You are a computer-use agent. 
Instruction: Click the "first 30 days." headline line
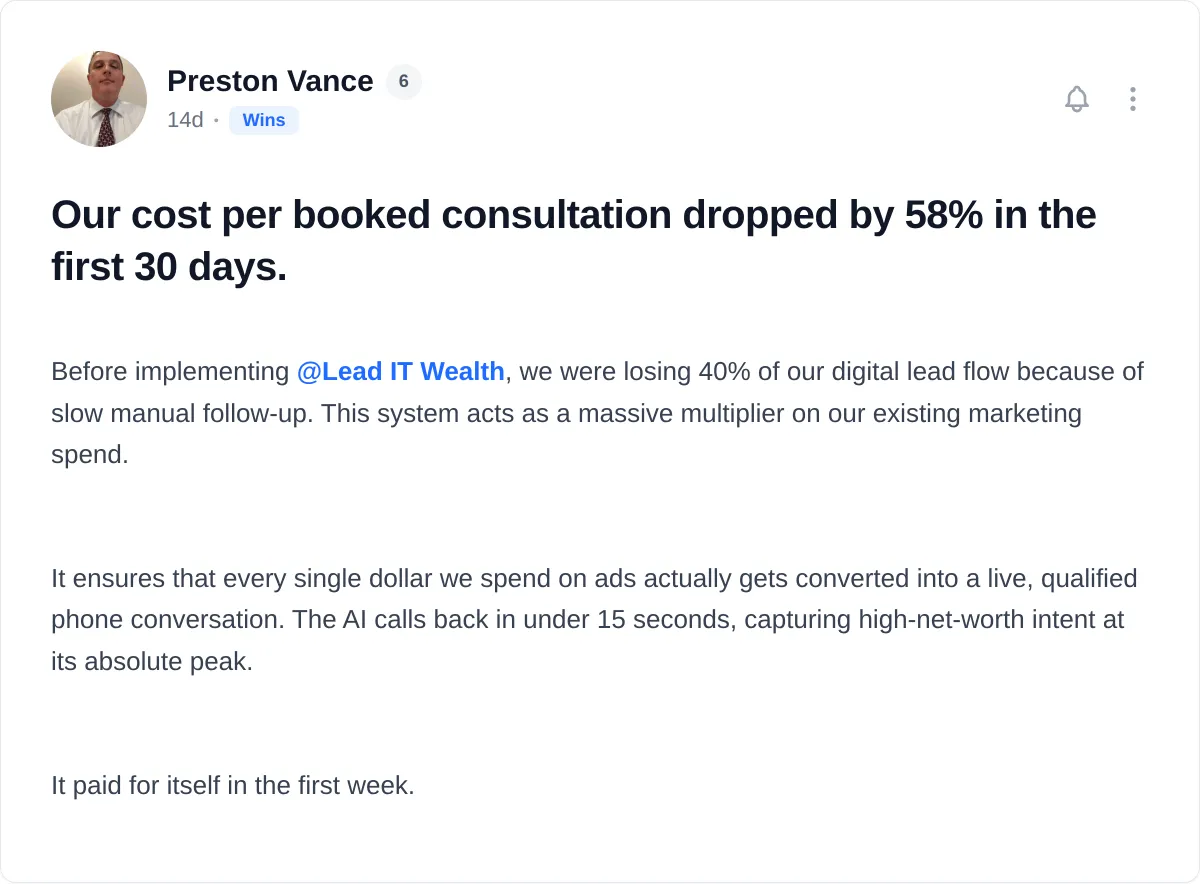tap(169, 267)
